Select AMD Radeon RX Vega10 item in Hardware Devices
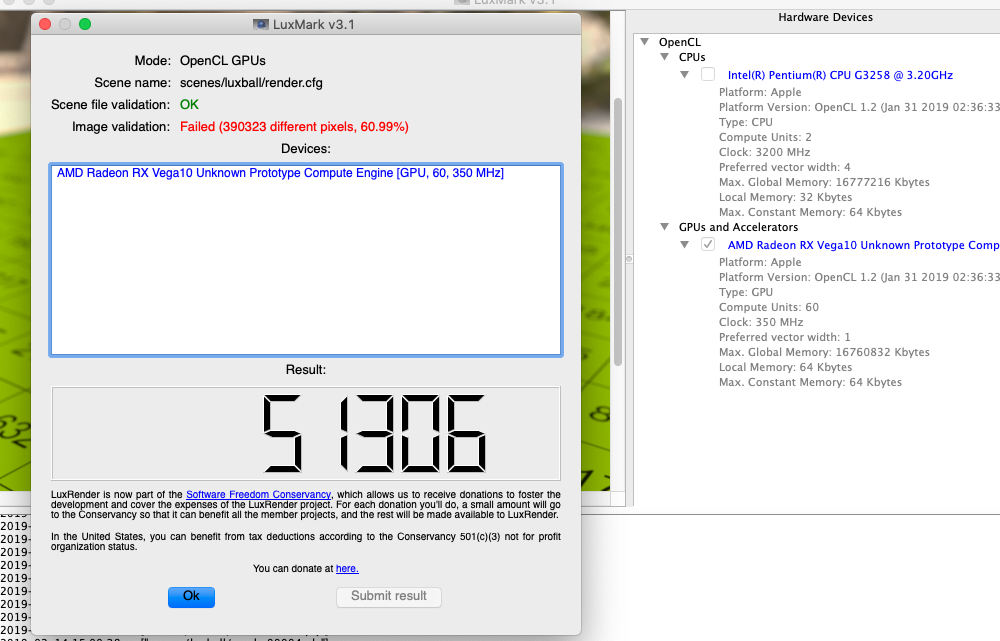 864,245
